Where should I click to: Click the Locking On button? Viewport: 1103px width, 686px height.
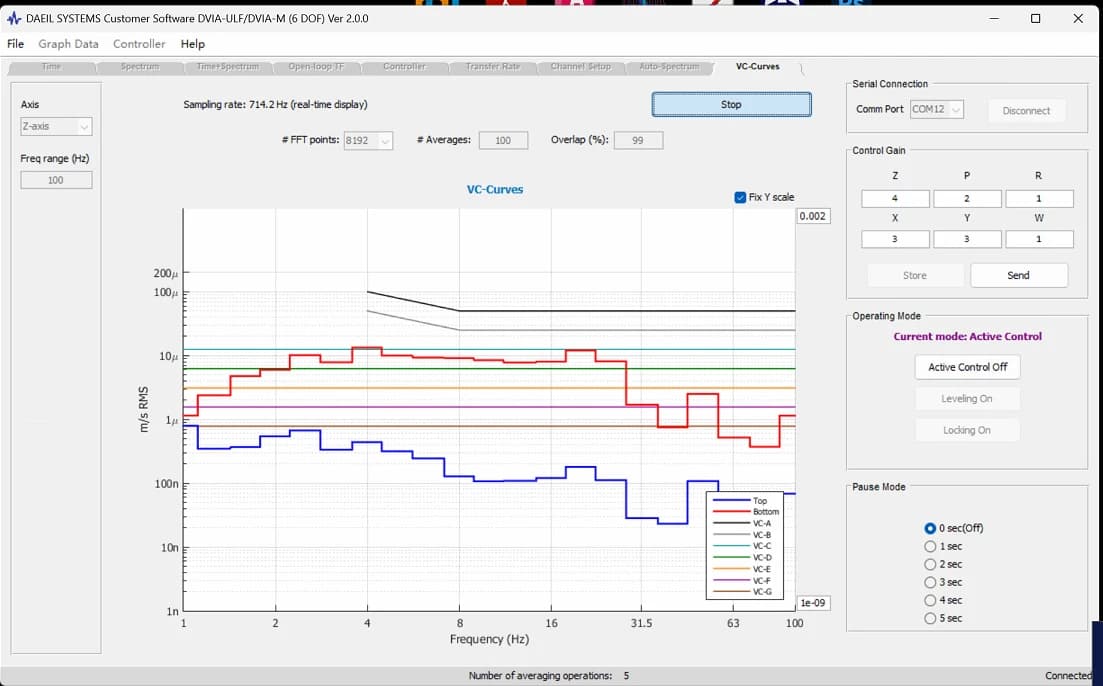(967, 430)
